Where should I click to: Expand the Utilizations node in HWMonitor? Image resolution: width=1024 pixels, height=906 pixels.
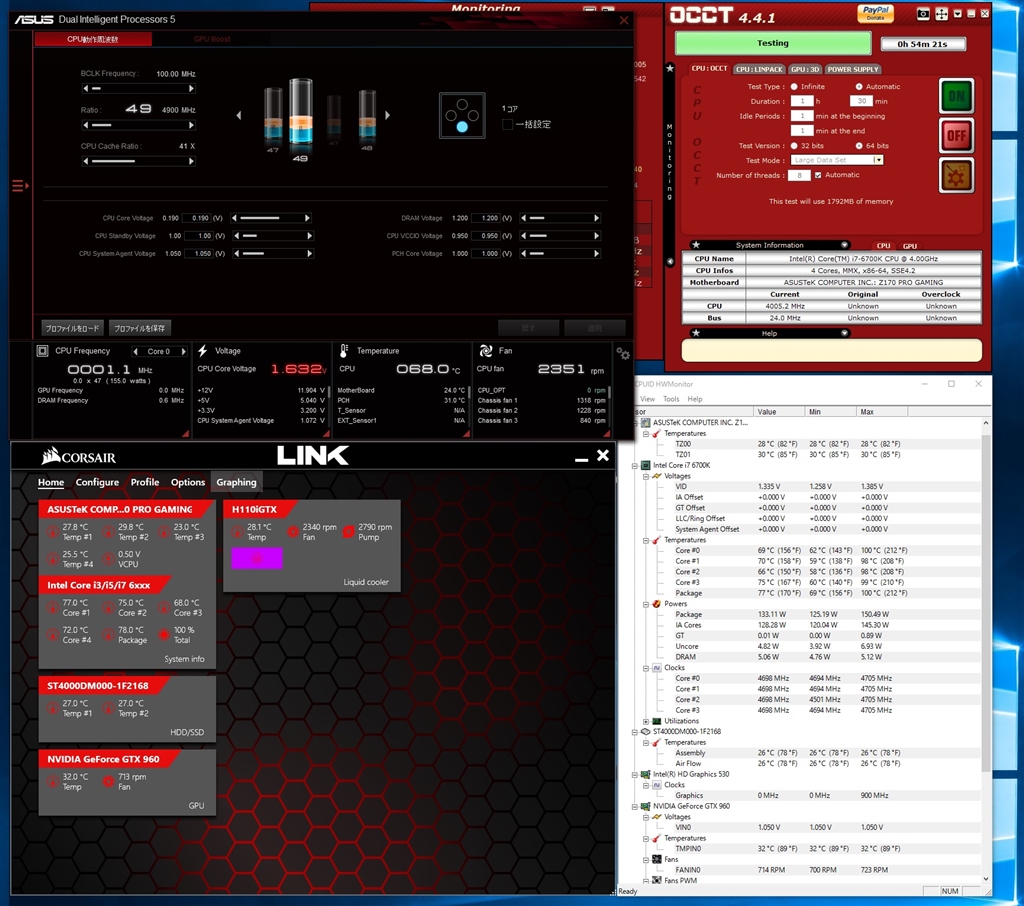(x=645, y=721)
